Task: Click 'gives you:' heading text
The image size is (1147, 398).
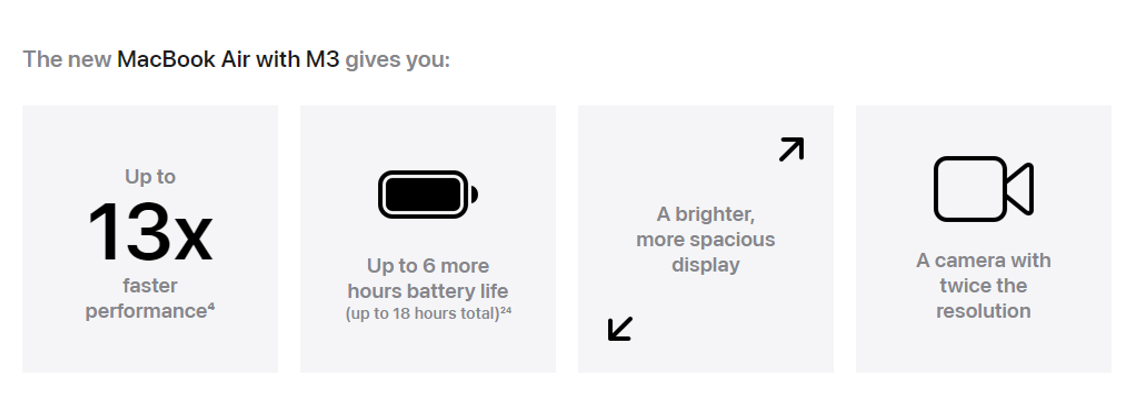Action: 398,60
